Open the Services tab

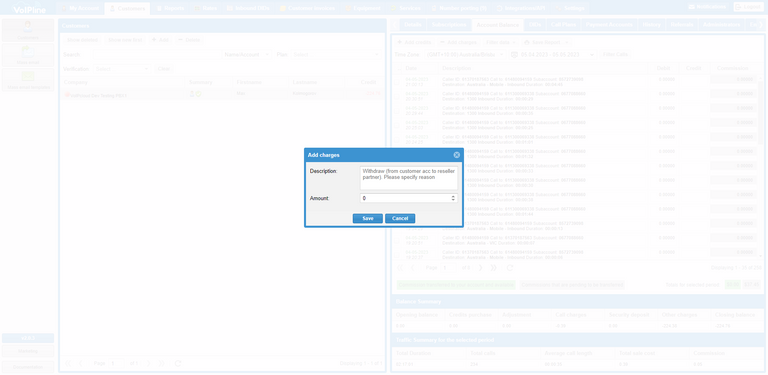pyautogui.click(x=406, y=8)
